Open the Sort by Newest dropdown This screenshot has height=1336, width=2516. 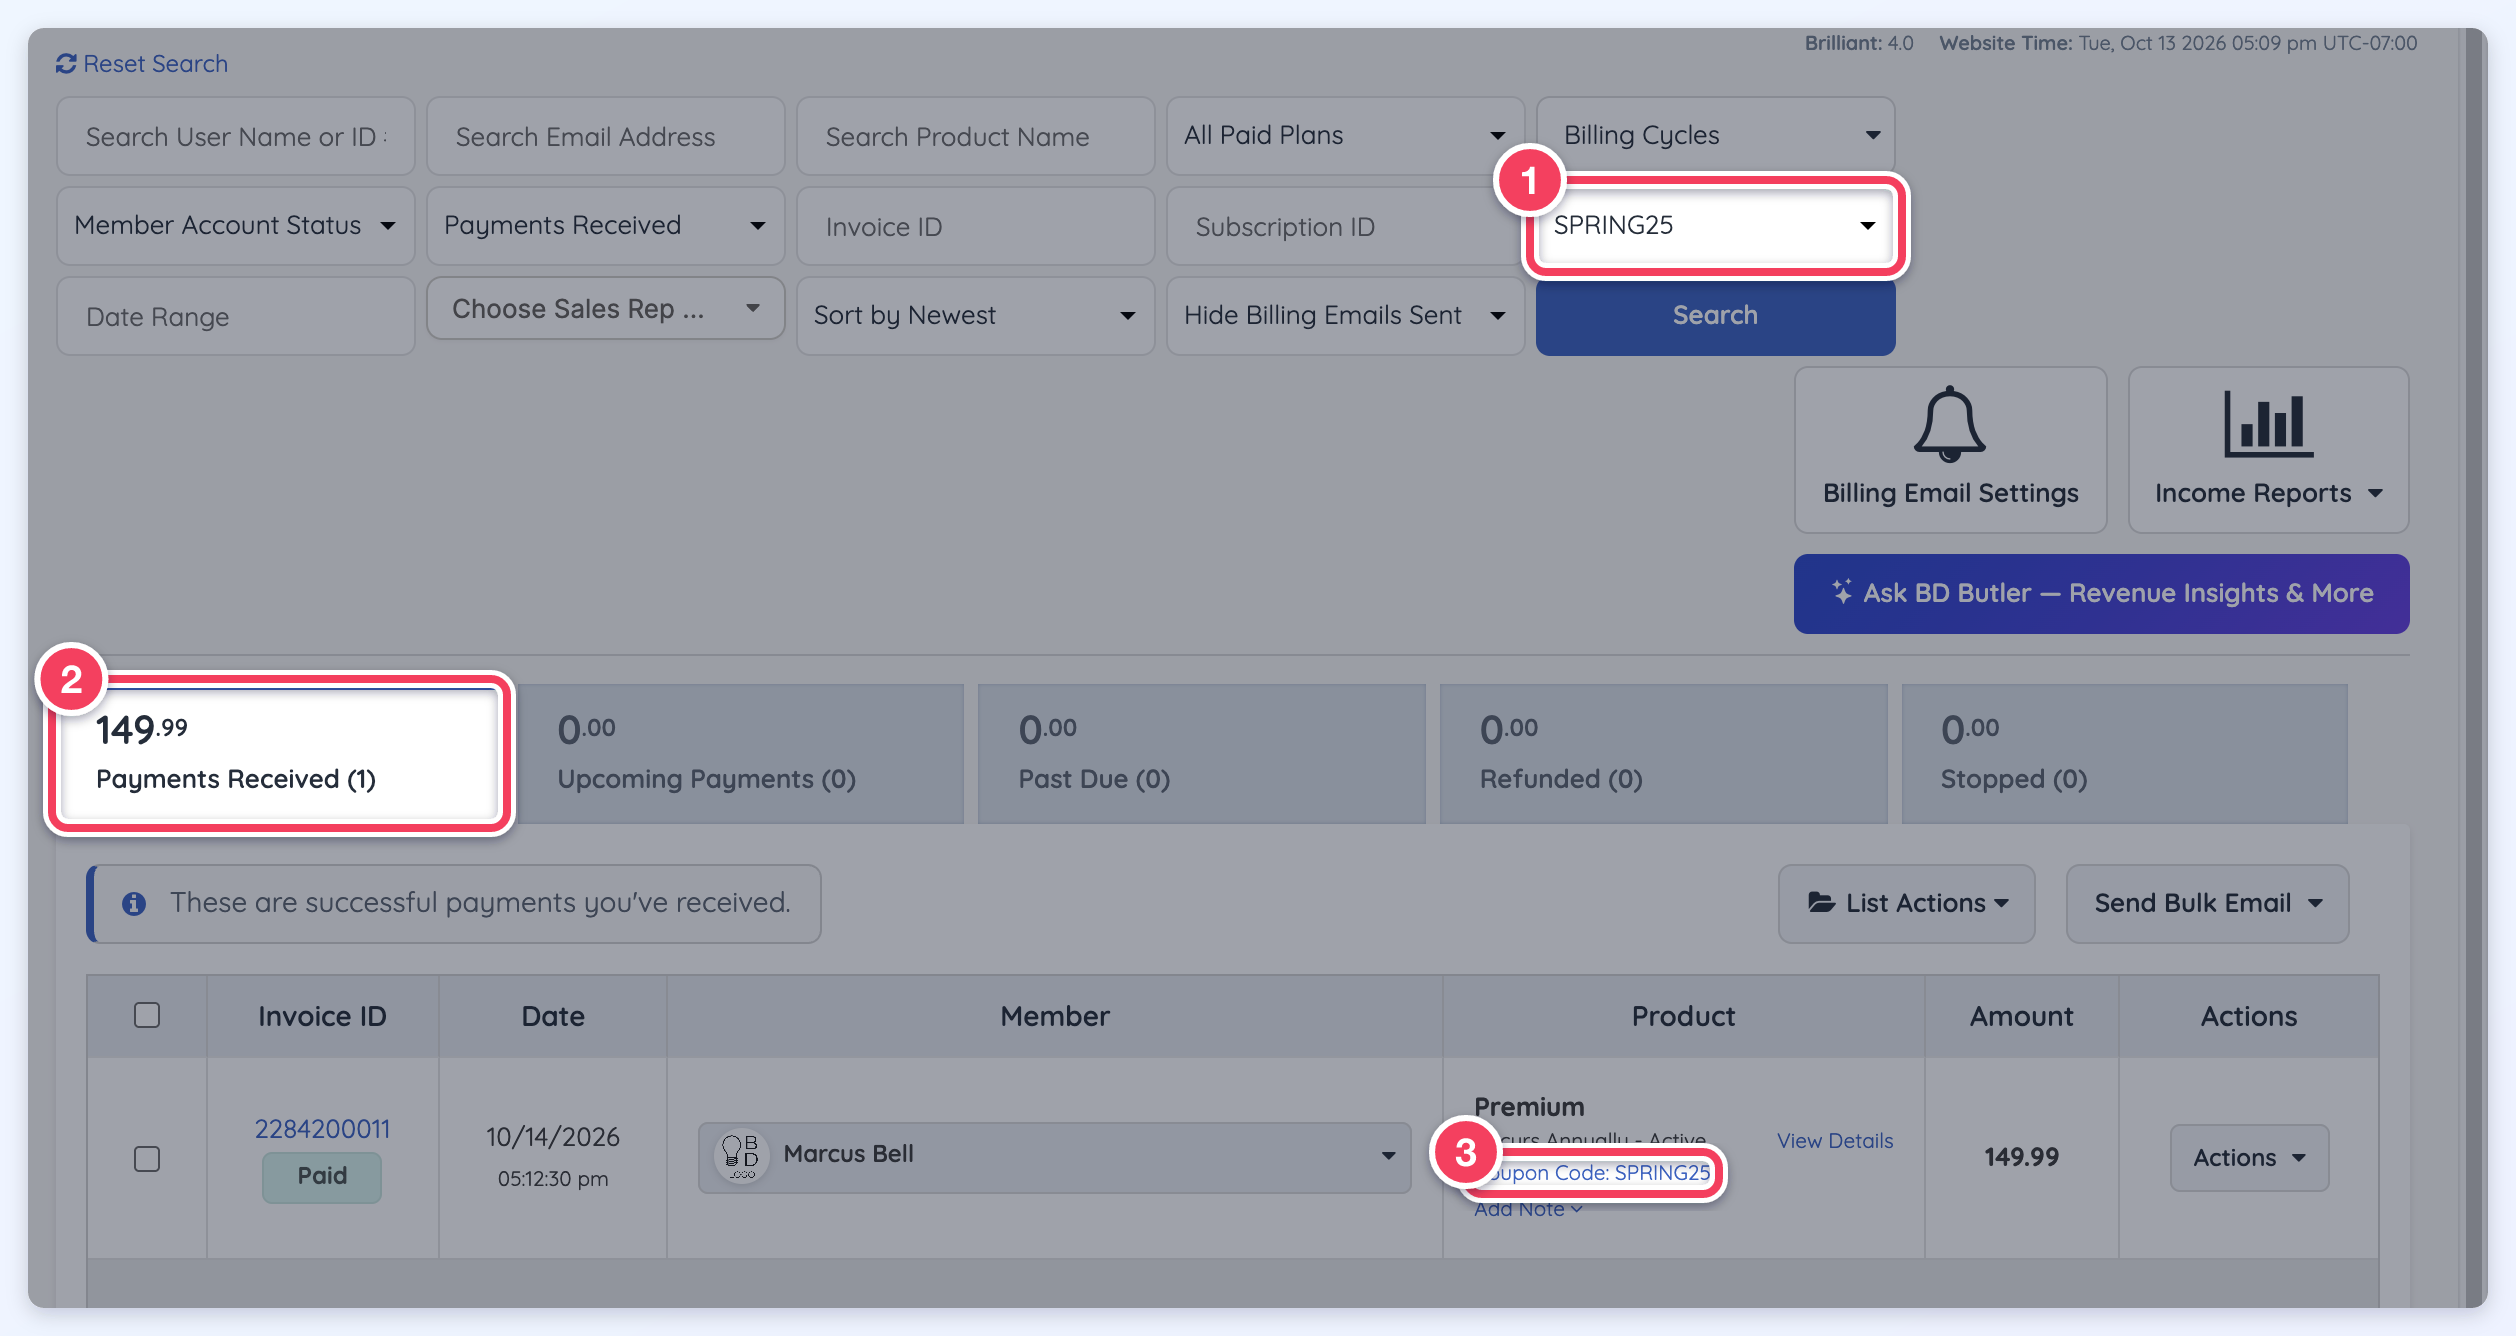tap(975, 315)
